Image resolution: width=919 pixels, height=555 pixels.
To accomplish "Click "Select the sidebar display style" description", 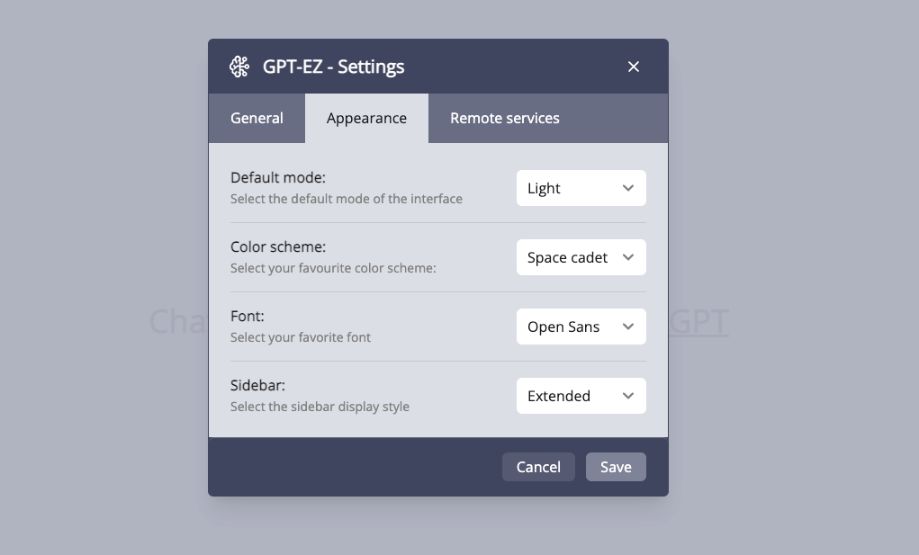I will [319, 407].
